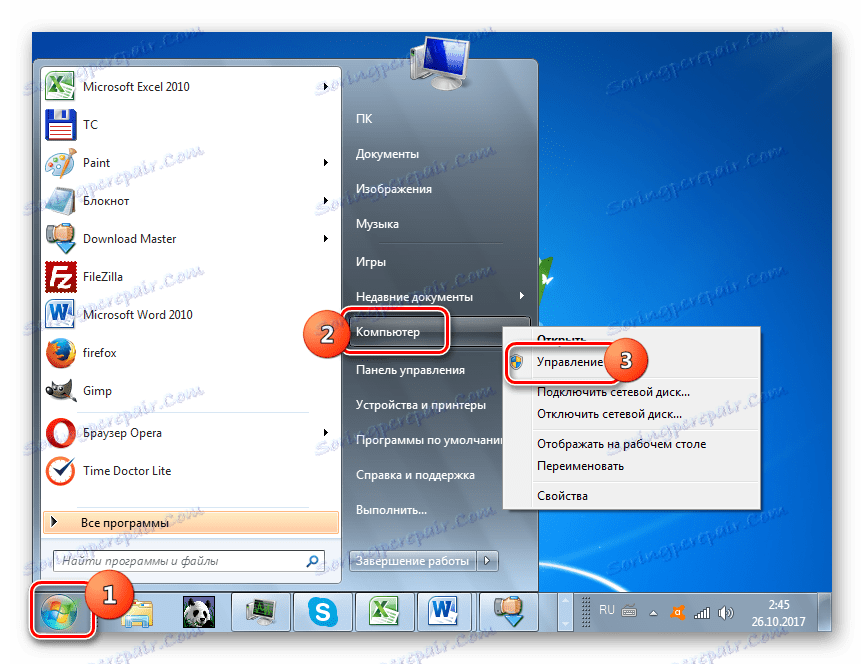Expand Microsoft Excel 2010 jump list arrow

[326, 87]
